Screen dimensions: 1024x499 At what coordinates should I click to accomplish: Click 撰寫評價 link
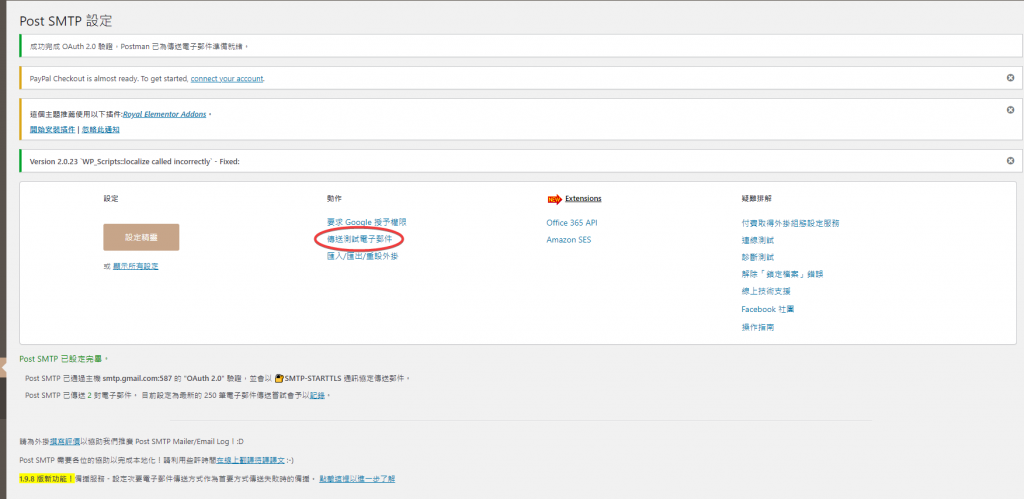tap(65, 442)
